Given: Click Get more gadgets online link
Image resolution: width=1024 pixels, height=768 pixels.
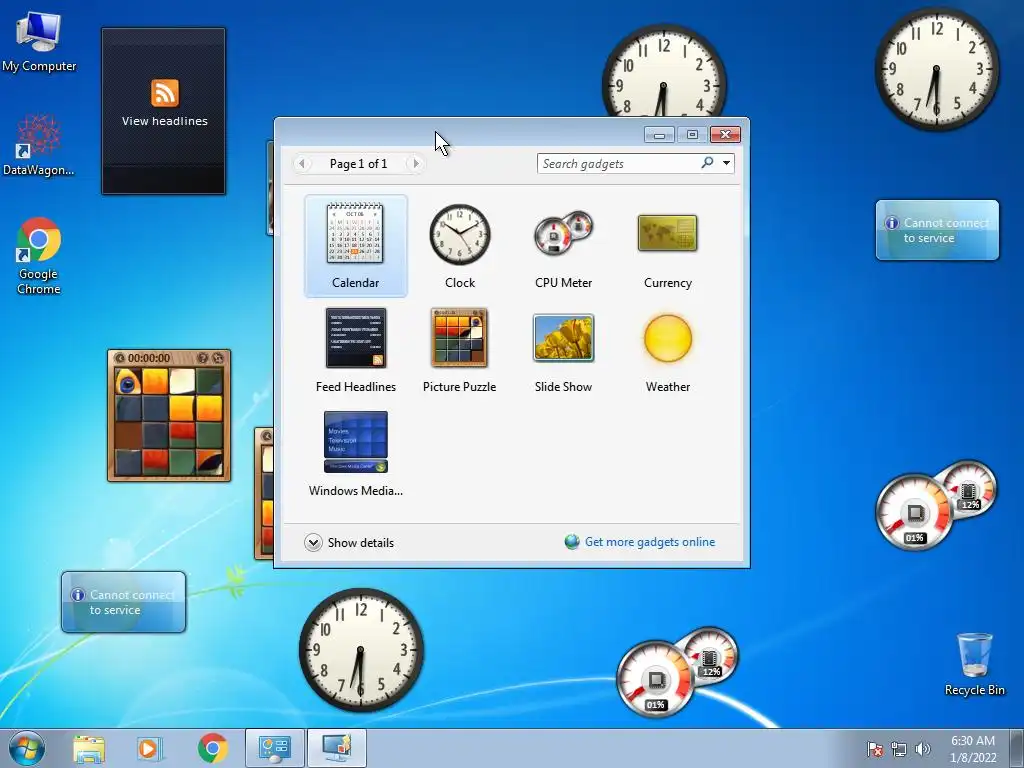Looking at the screenshot, I should pos(650,542).
